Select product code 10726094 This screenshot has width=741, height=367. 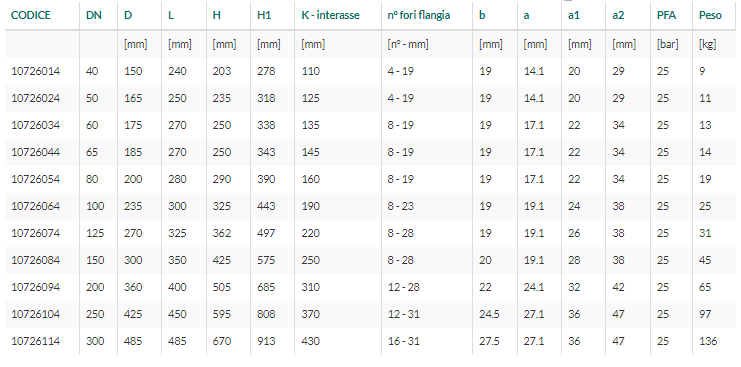point(35,287)
